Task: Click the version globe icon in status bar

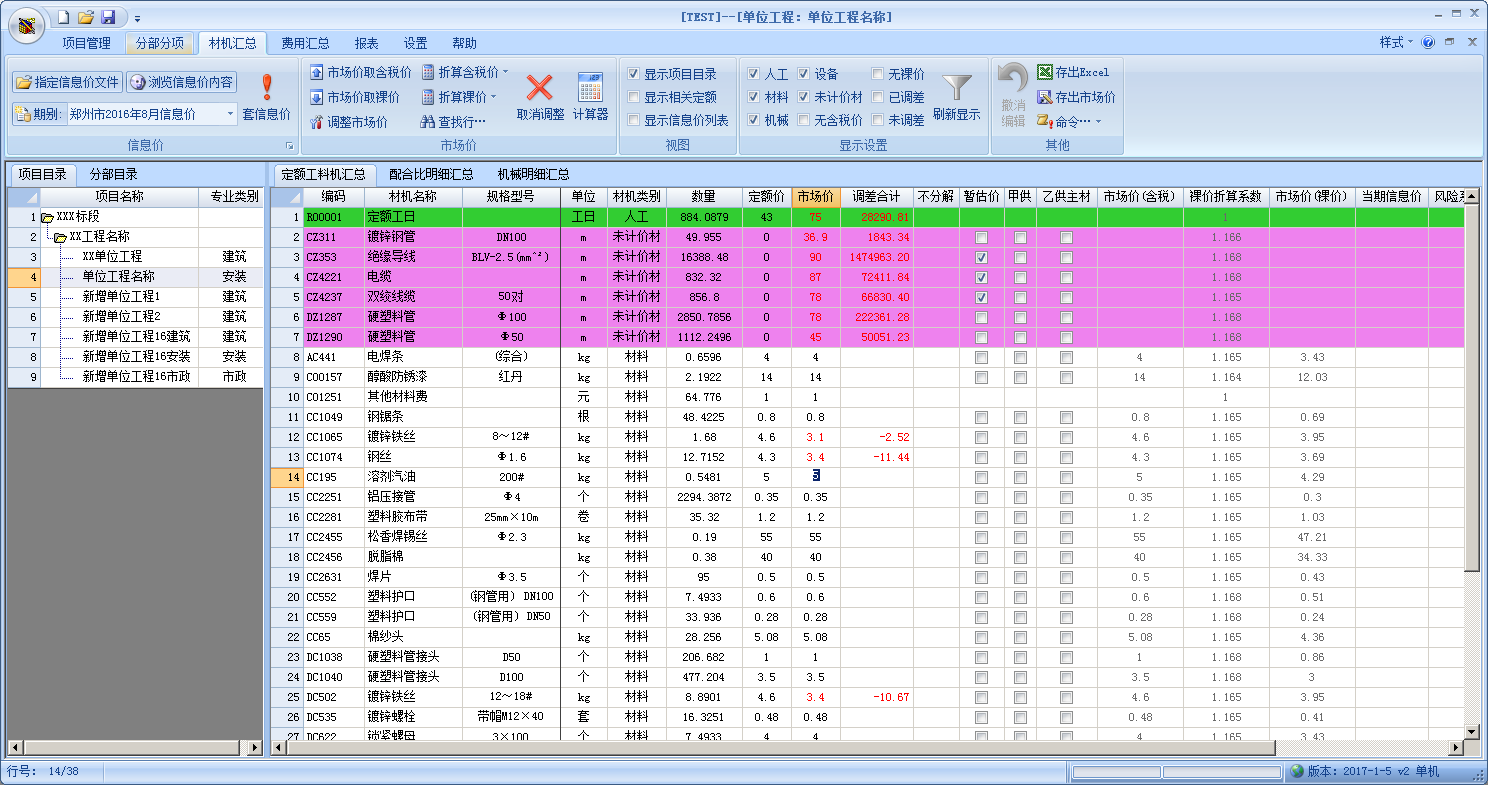Action: coord(1297,771)
